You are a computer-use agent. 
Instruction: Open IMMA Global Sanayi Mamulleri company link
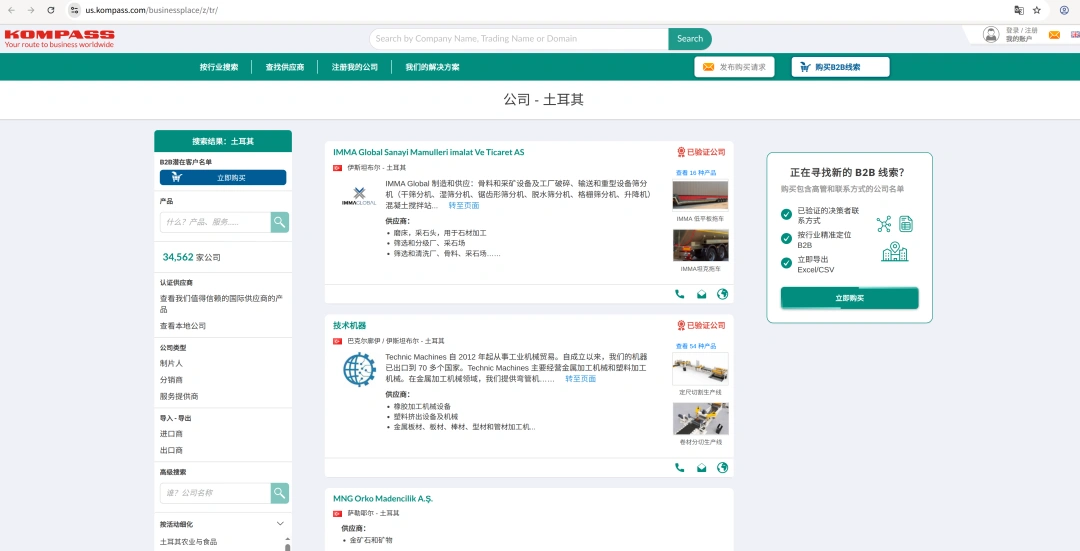tap(428, 152)
